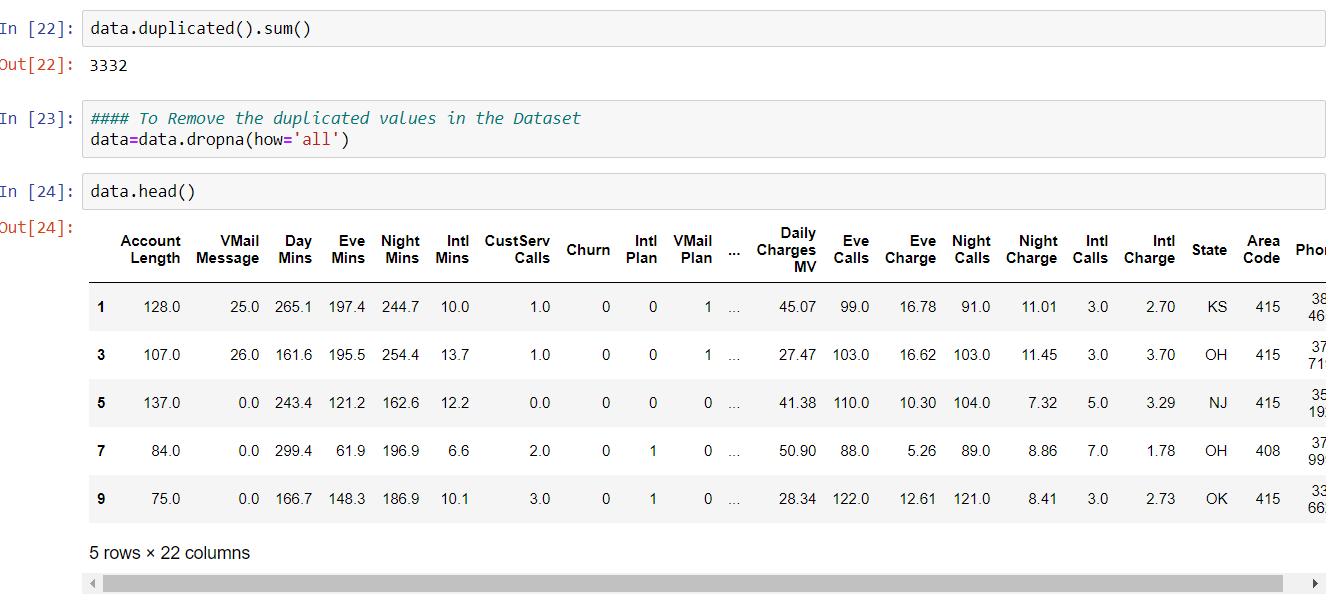Click Eve Calls value 110.0
The width and height of the screenshot is (1340, 604).
851,403
